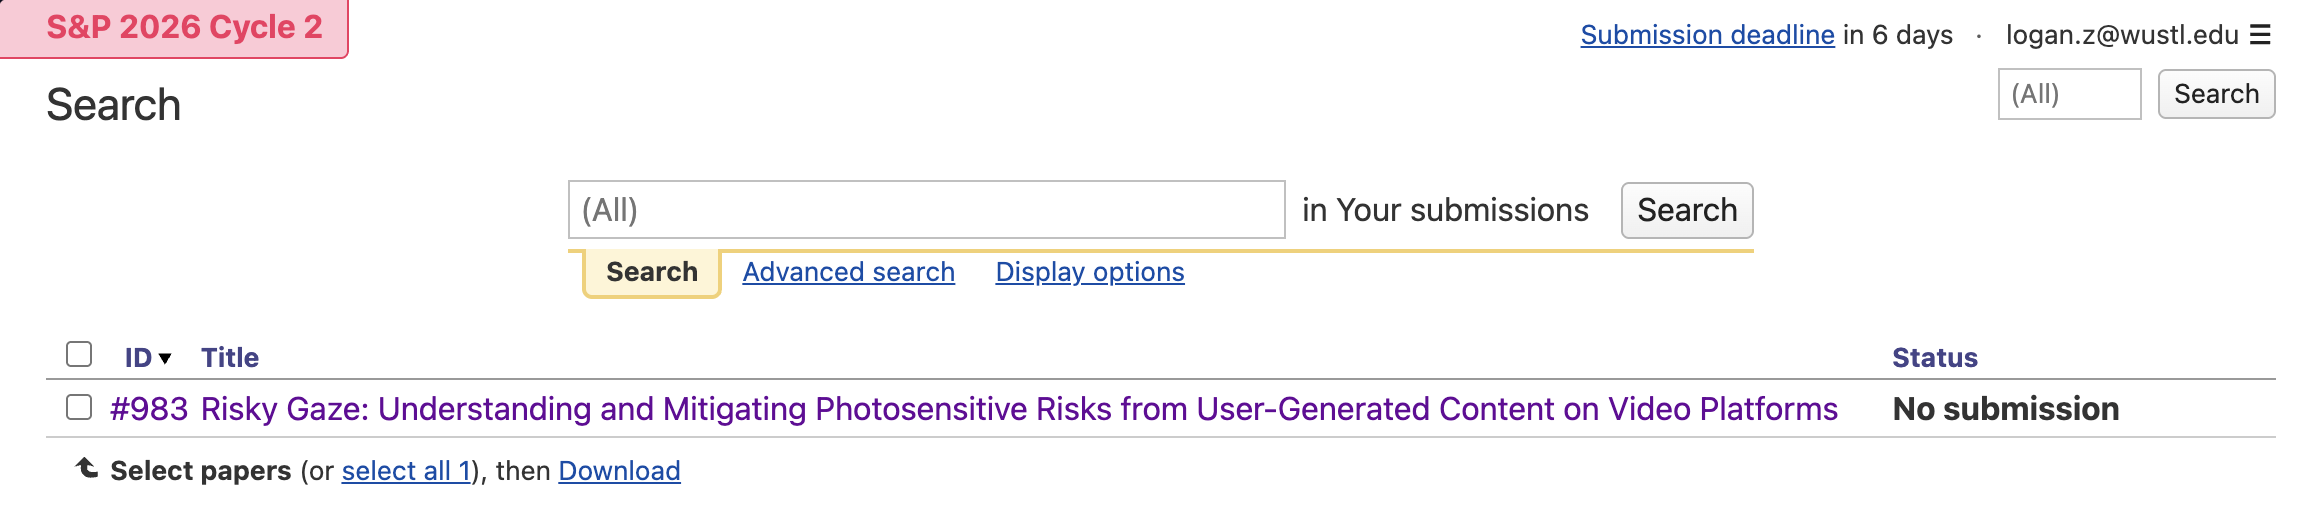The image size is (2316, 510).
Task: Check the box for paper #983
Action: point(79,407)
